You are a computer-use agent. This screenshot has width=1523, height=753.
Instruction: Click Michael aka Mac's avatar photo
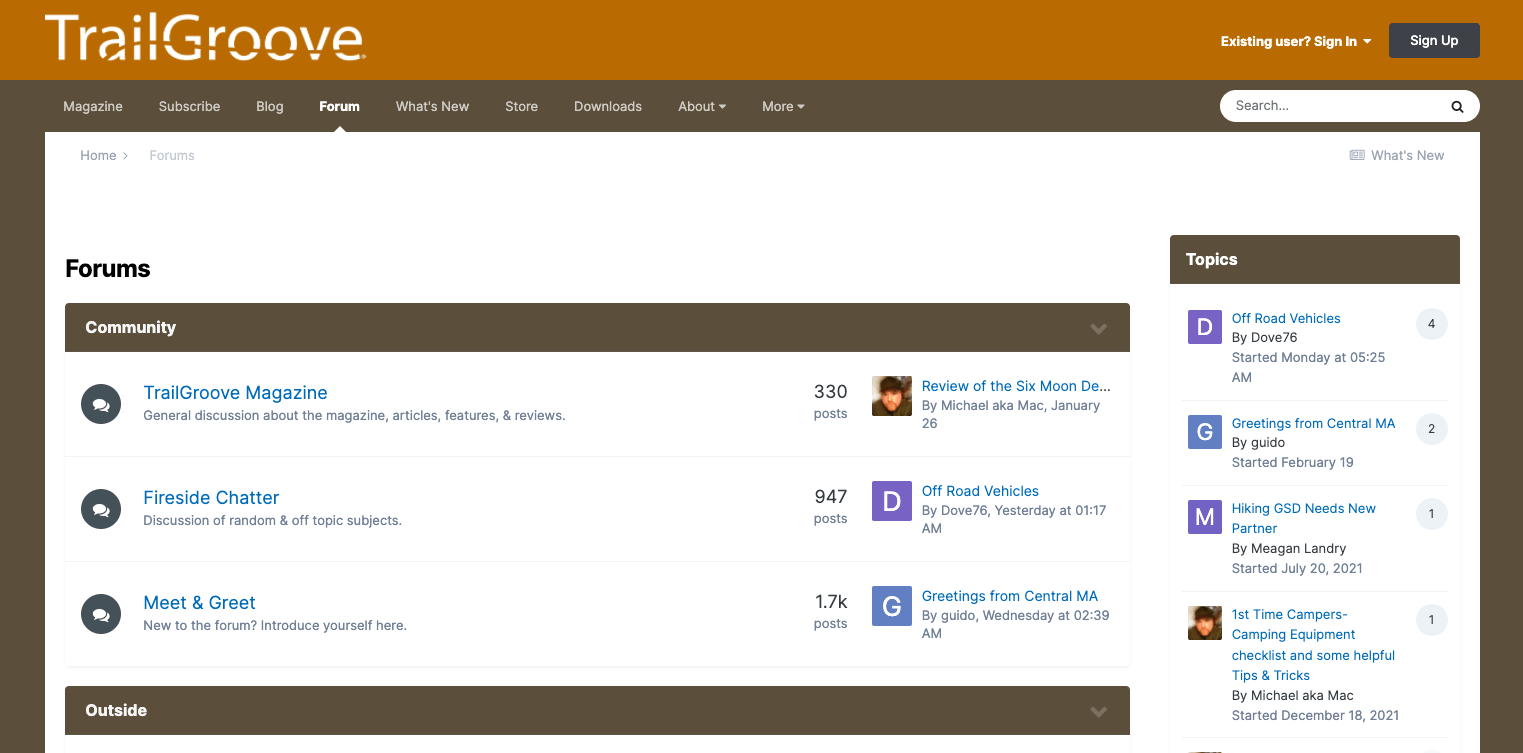pyautogui.click(x=891, y=396)
